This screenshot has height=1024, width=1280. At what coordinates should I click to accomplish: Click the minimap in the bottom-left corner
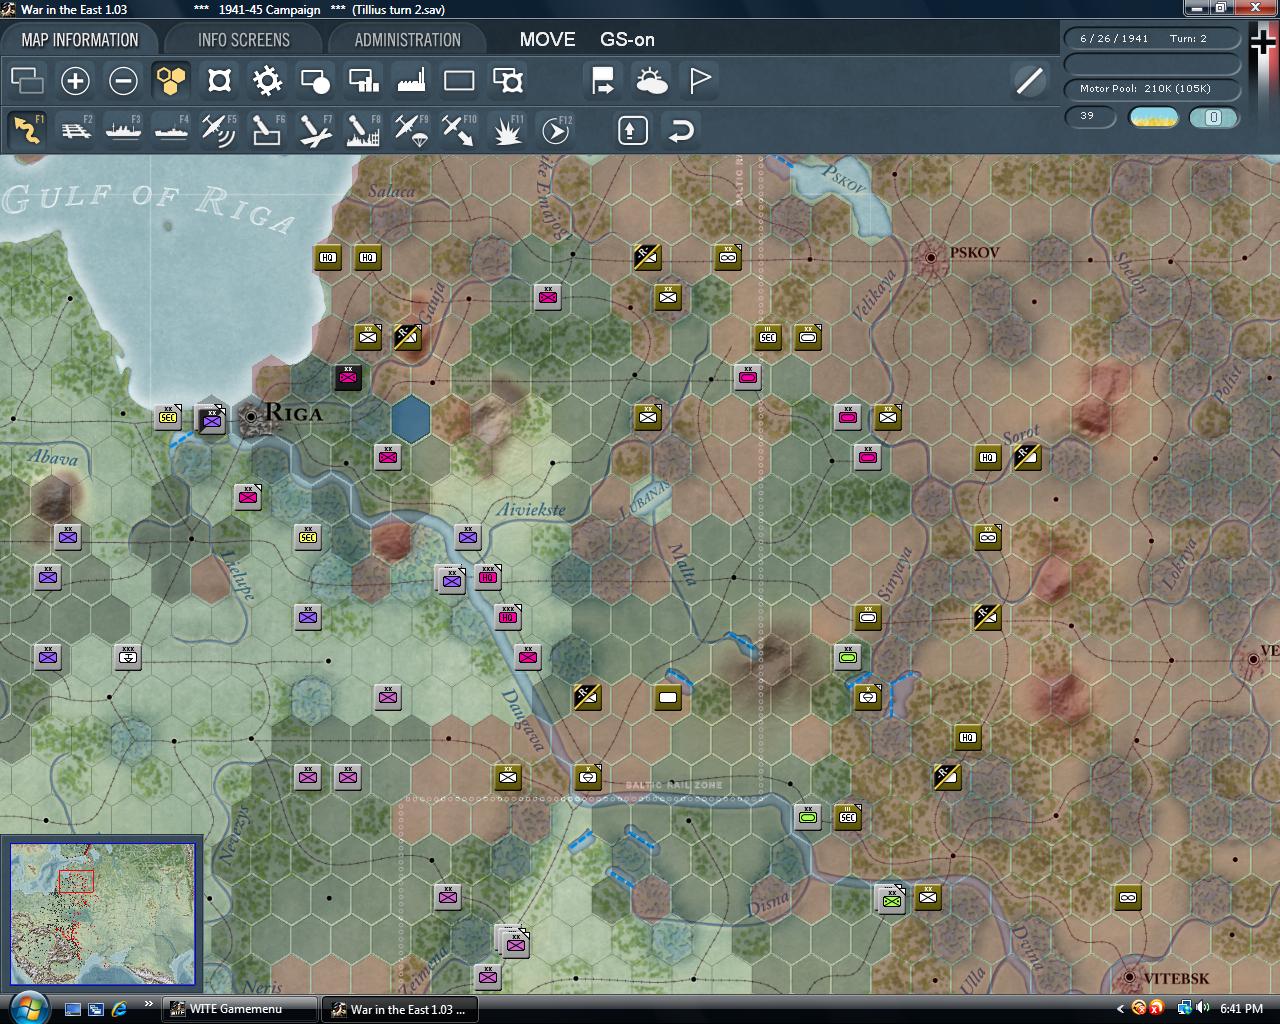[x=102, y=914]
